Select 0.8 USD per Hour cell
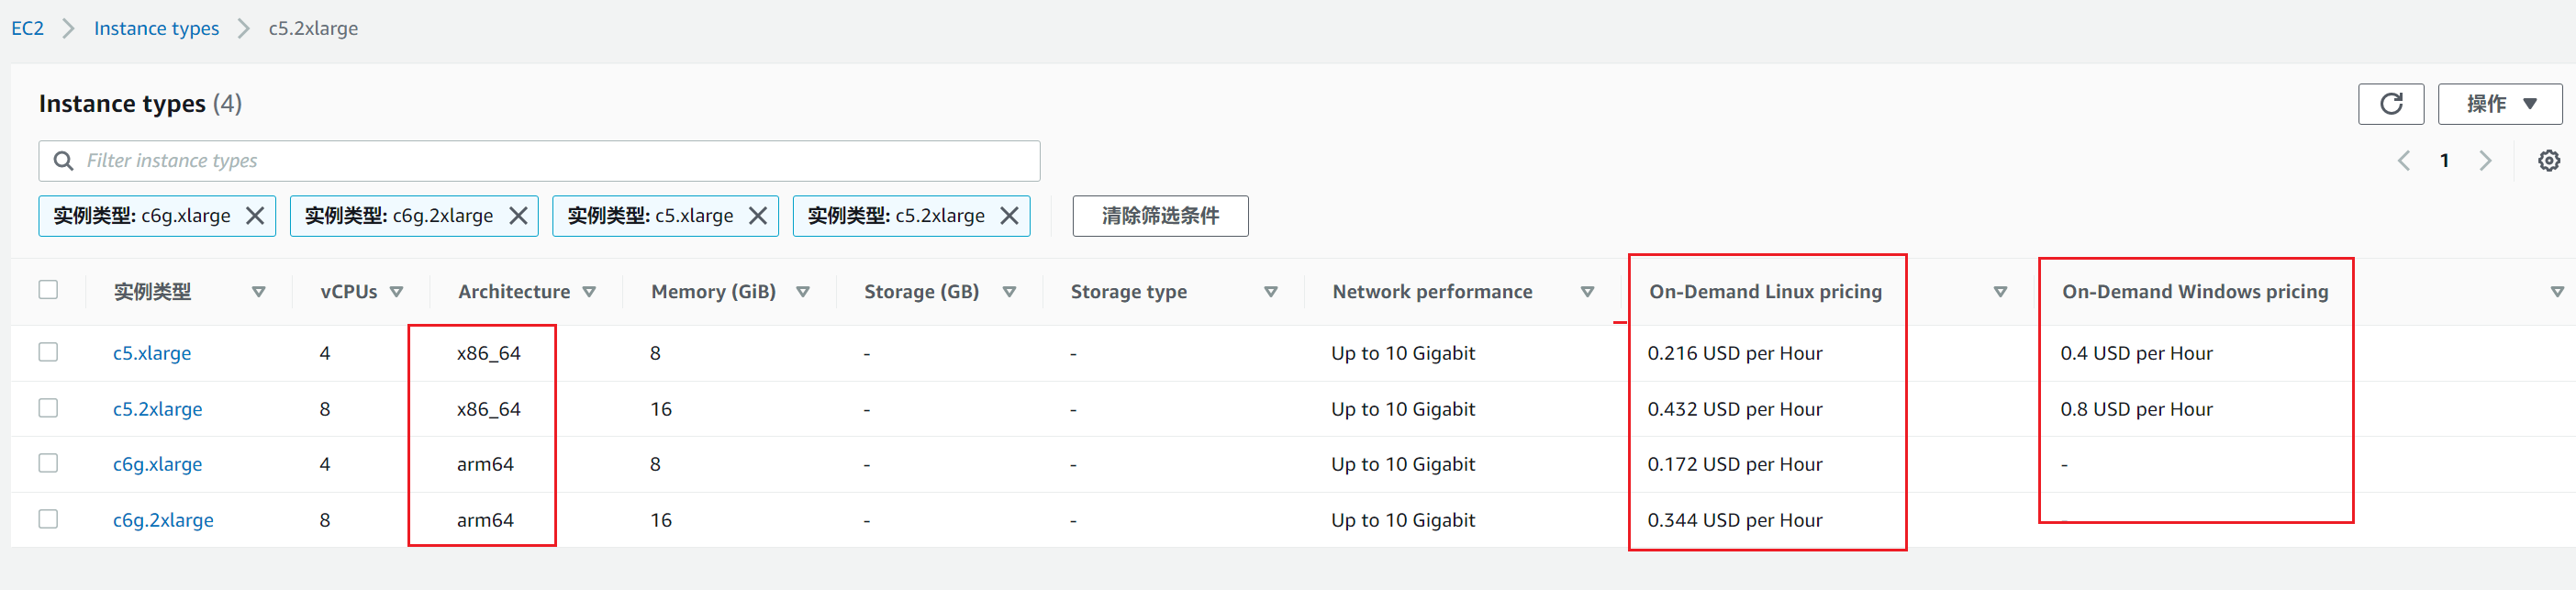Screen dimensions: 2576x590 pos(2136,409)
